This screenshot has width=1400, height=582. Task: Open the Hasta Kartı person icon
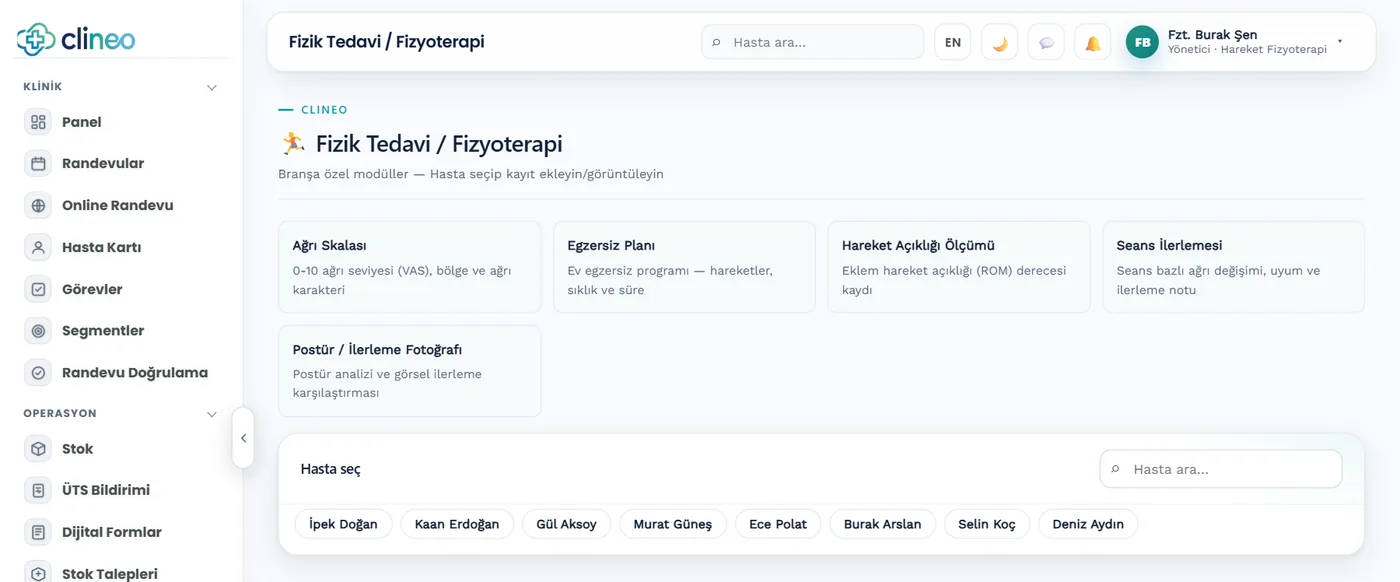(38, 247)
